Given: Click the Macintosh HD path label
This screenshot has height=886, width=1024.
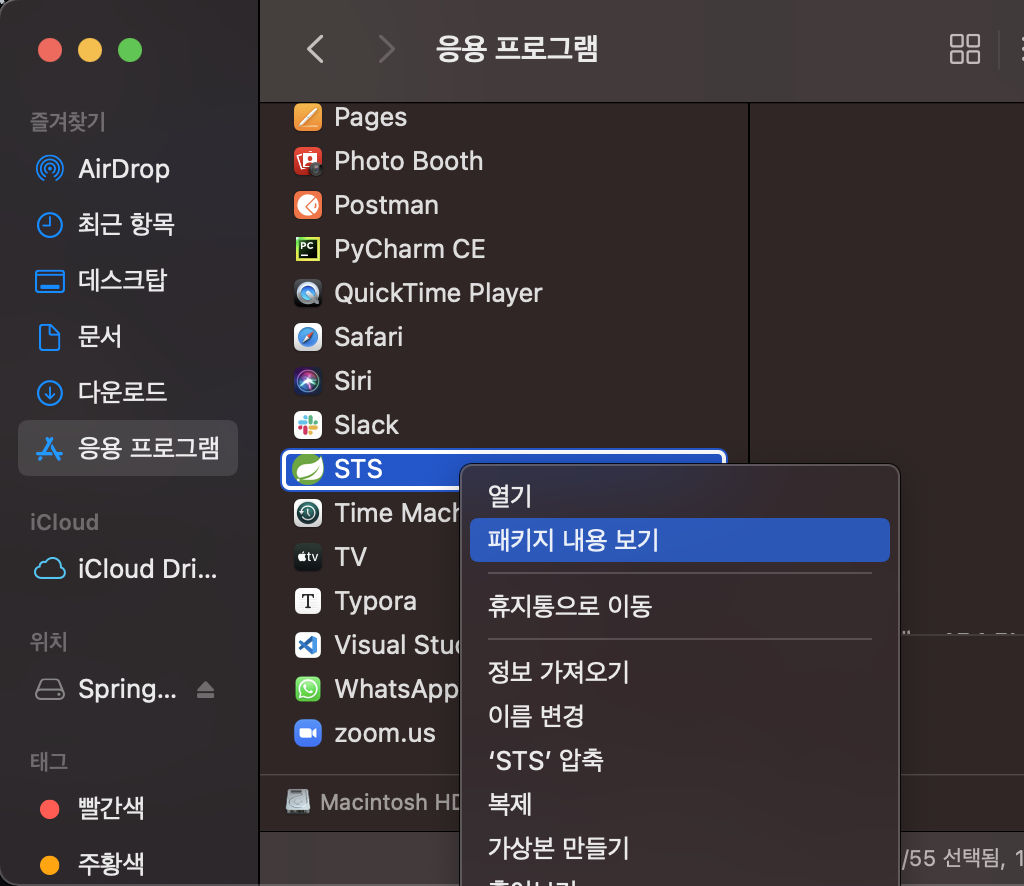Looking at the screenshot, I should (x=390, y=802).
